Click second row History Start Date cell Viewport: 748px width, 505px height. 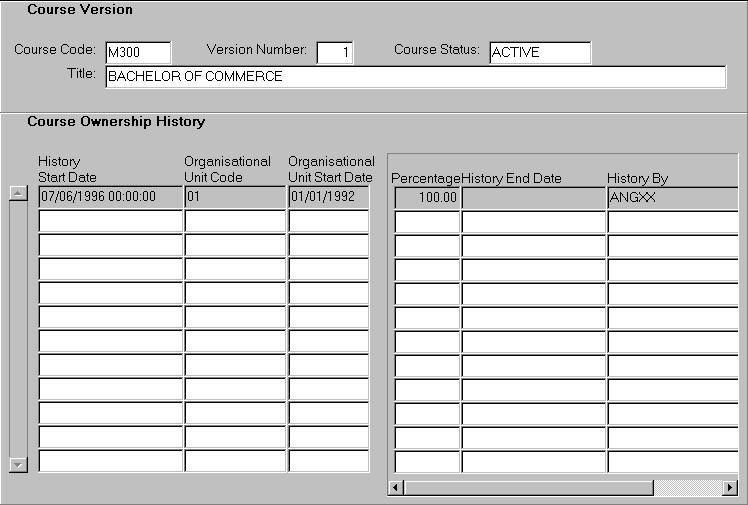(110, 221)
